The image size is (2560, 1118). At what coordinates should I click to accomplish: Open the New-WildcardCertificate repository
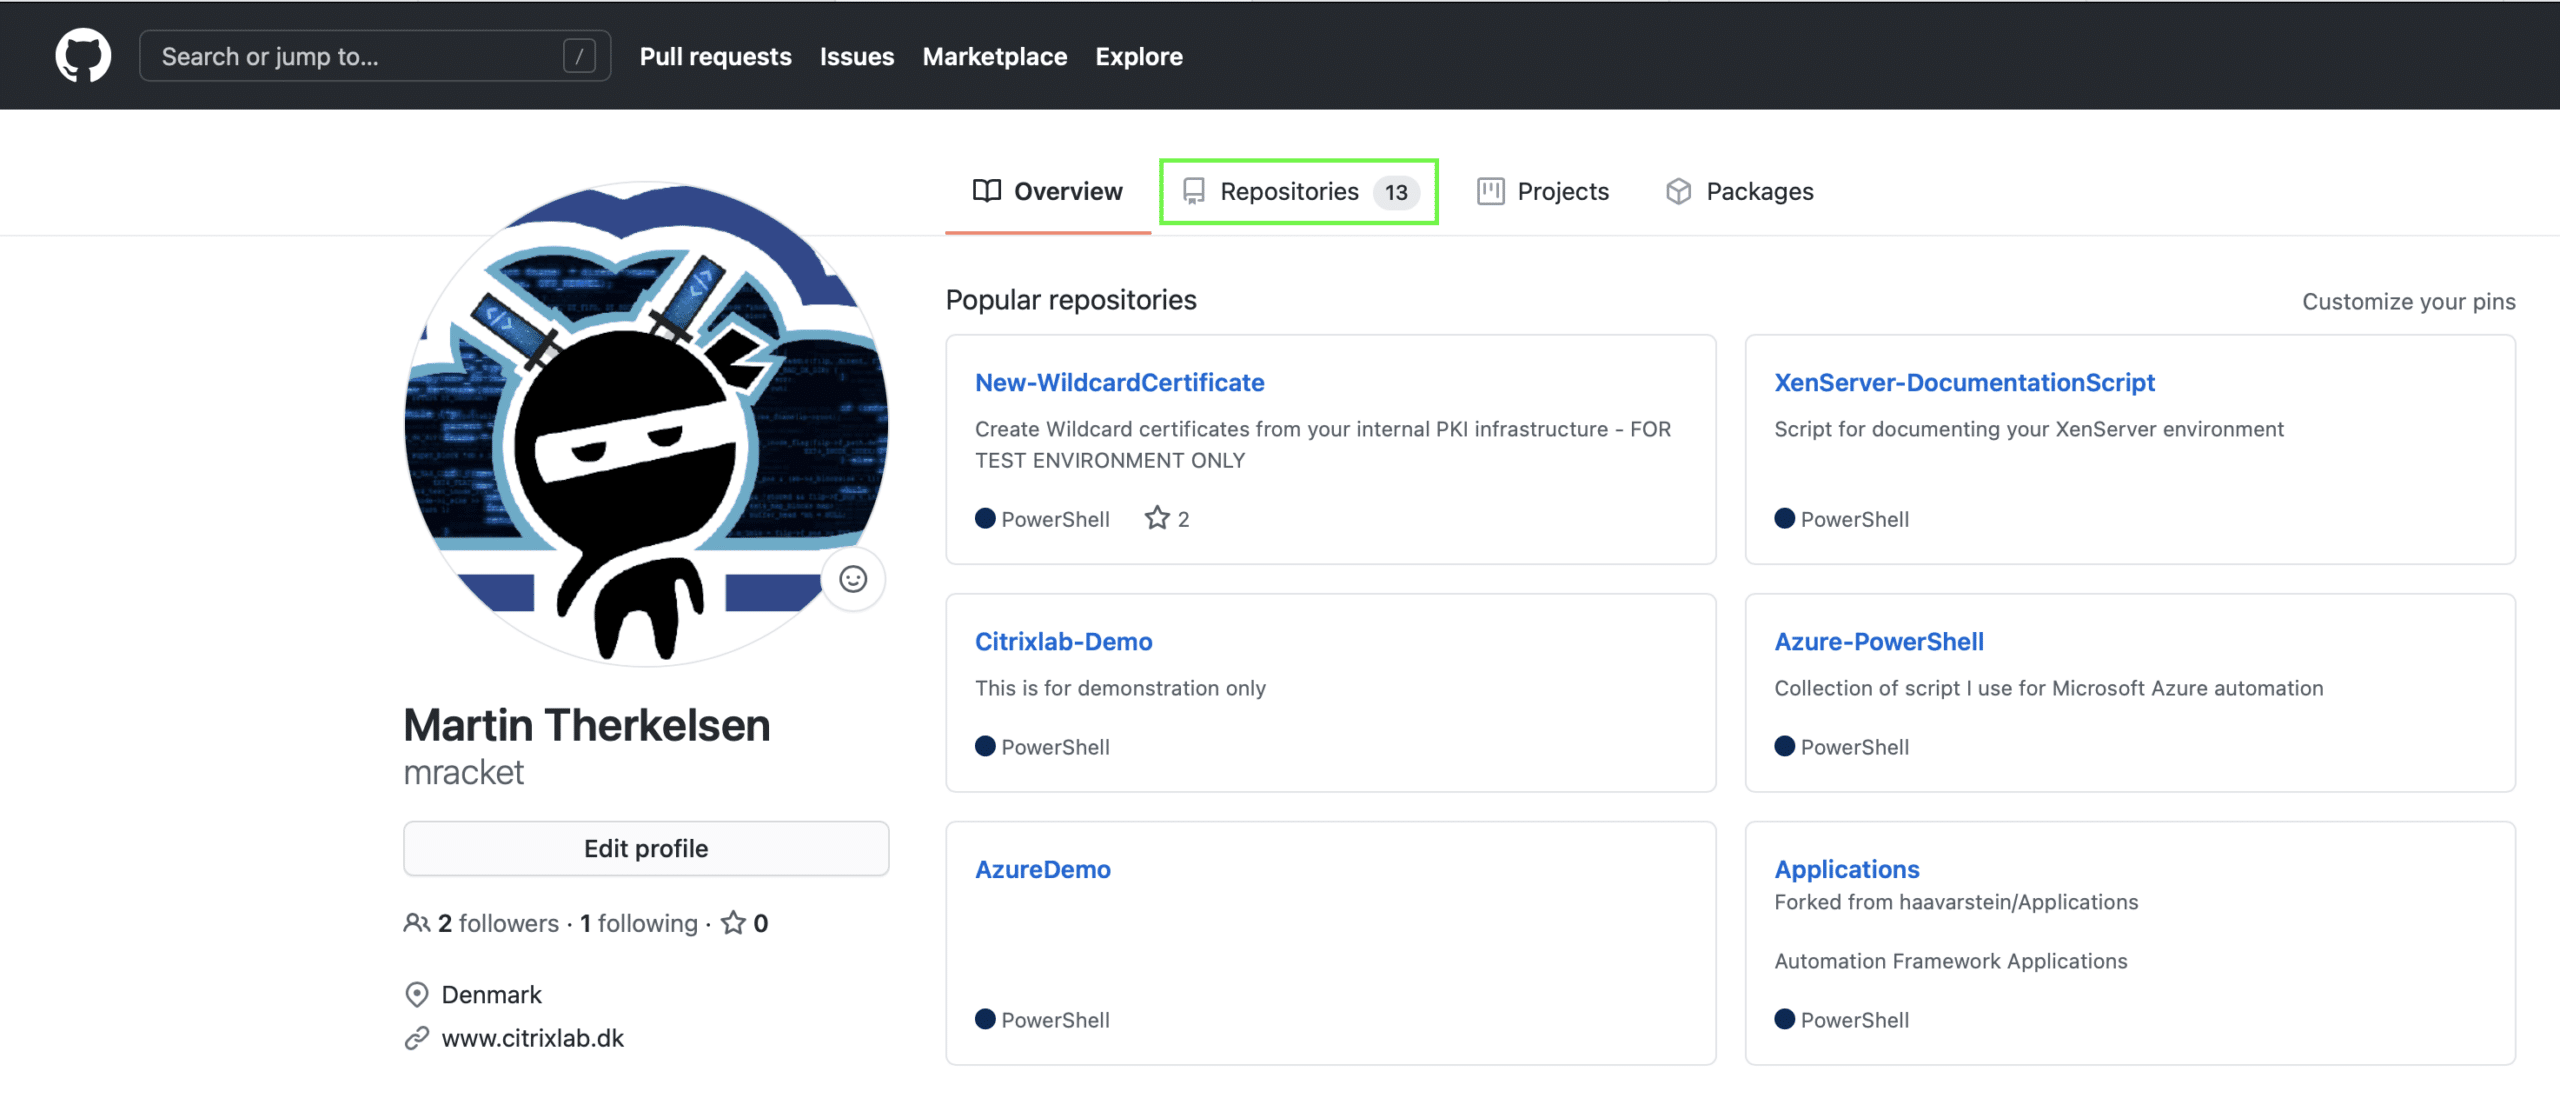1120,382
